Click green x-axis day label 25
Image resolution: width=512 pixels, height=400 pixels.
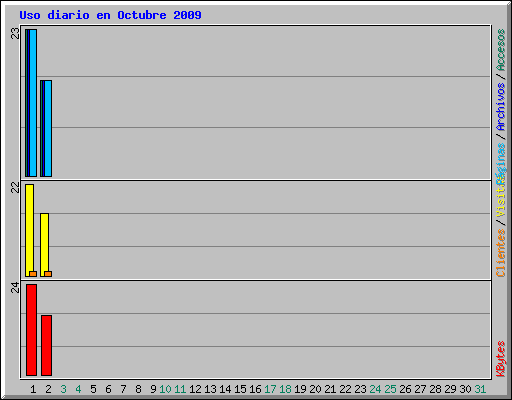[390, 389]
